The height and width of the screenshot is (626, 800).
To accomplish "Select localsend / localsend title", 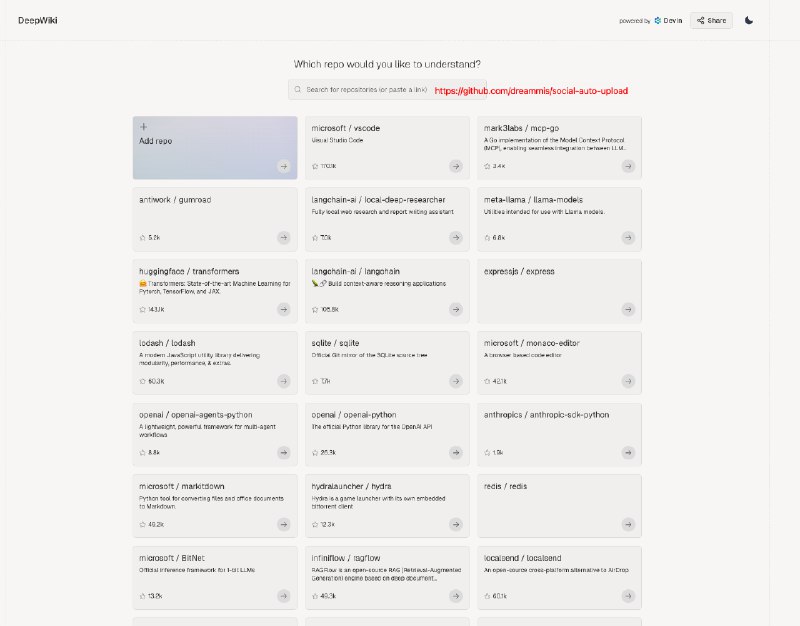I will [522, 558].
